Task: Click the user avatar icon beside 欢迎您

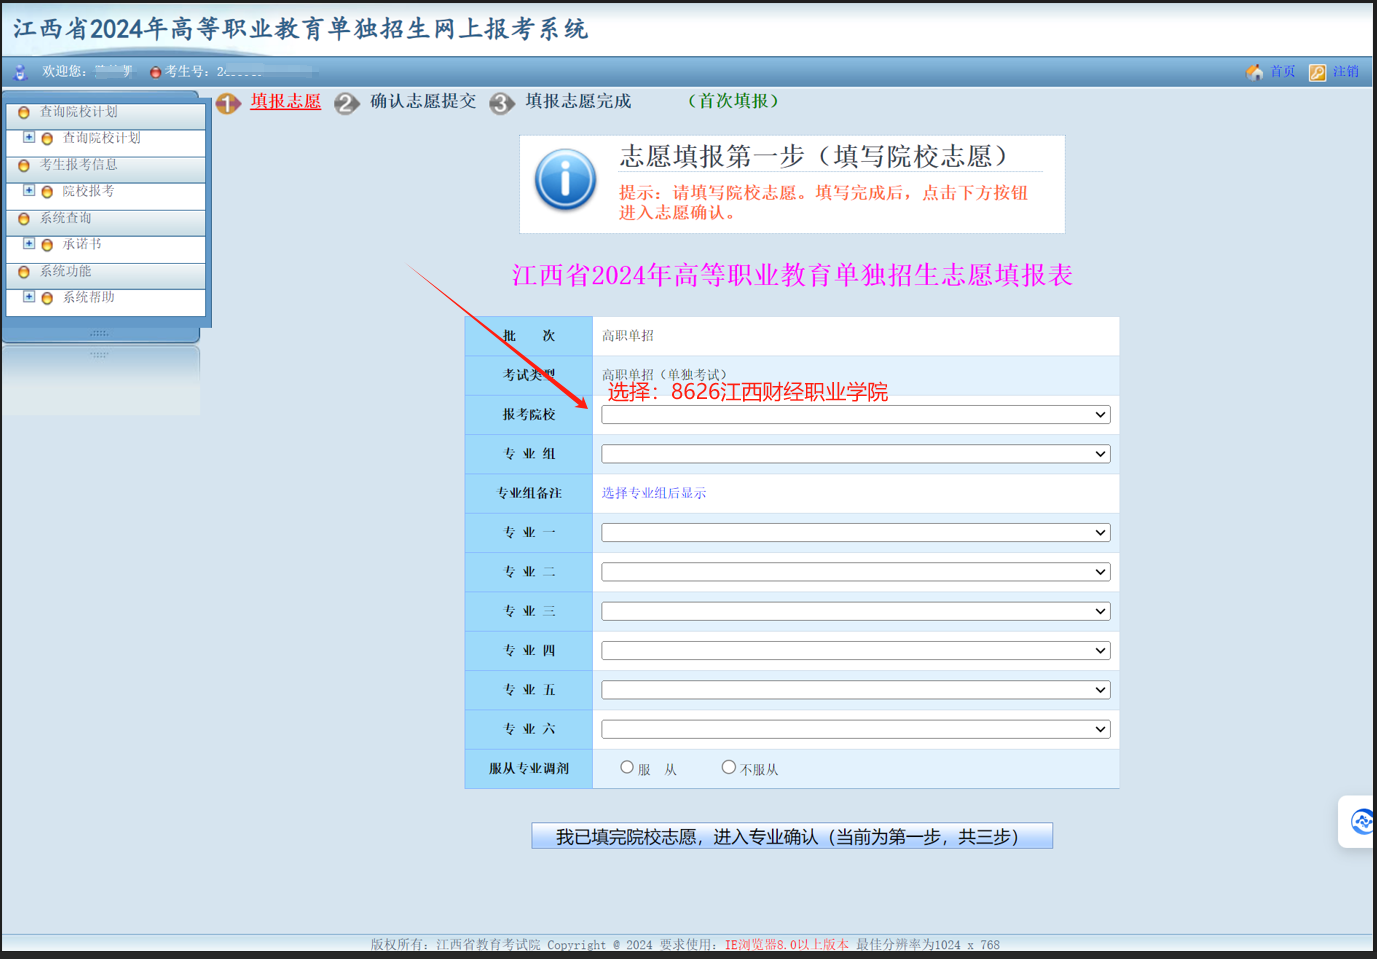Action: point(20,72)
